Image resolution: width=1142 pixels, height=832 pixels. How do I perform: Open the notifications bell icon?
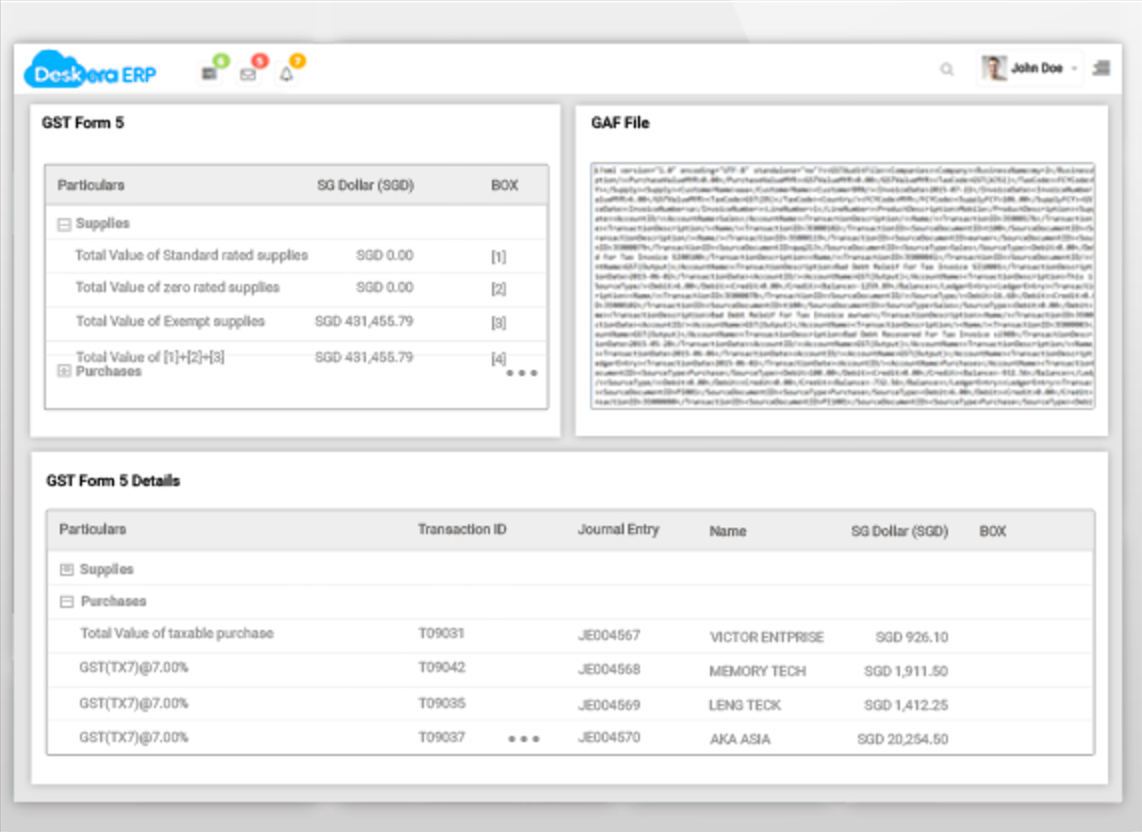[287, 74]
